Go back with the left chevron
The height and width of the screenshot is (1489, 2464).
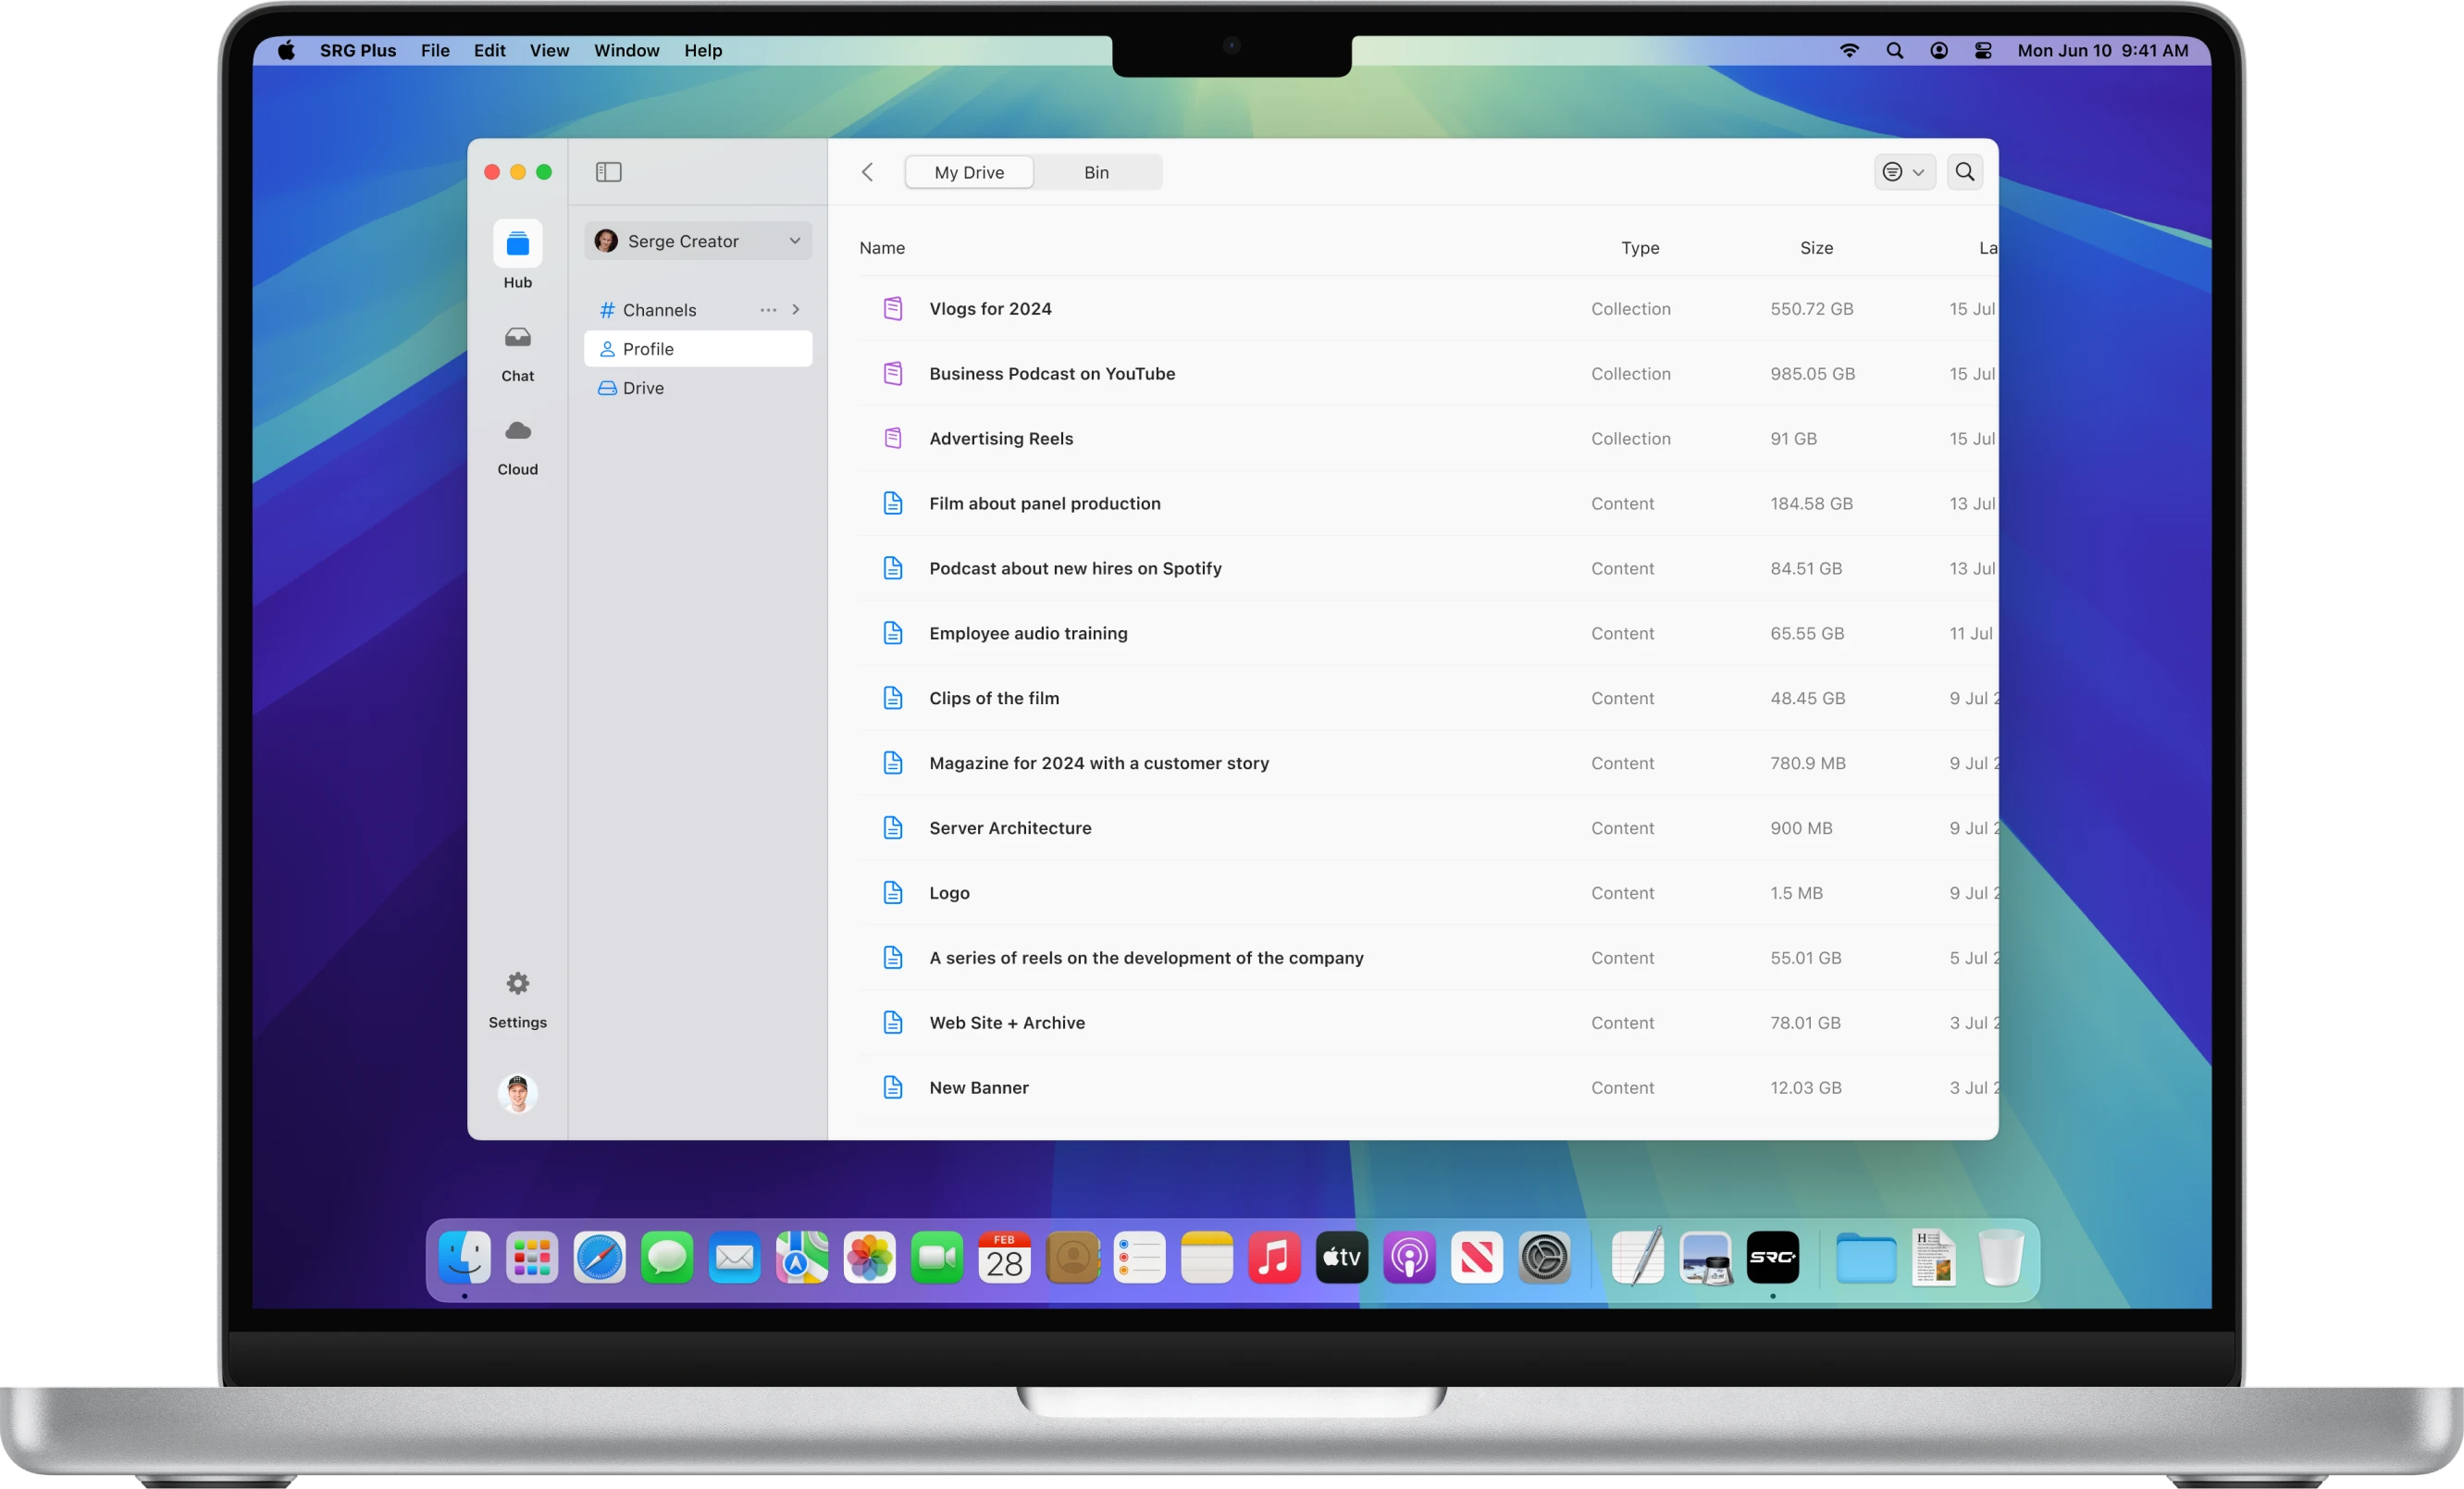click(x=867, y=172)
